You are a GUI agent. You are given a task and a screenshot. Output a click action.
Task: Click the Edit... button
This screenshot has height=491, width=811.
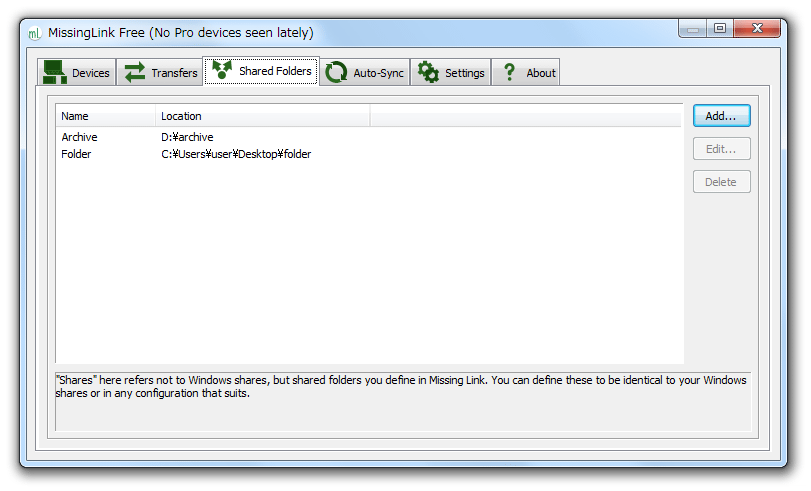(x=722, y=149)
